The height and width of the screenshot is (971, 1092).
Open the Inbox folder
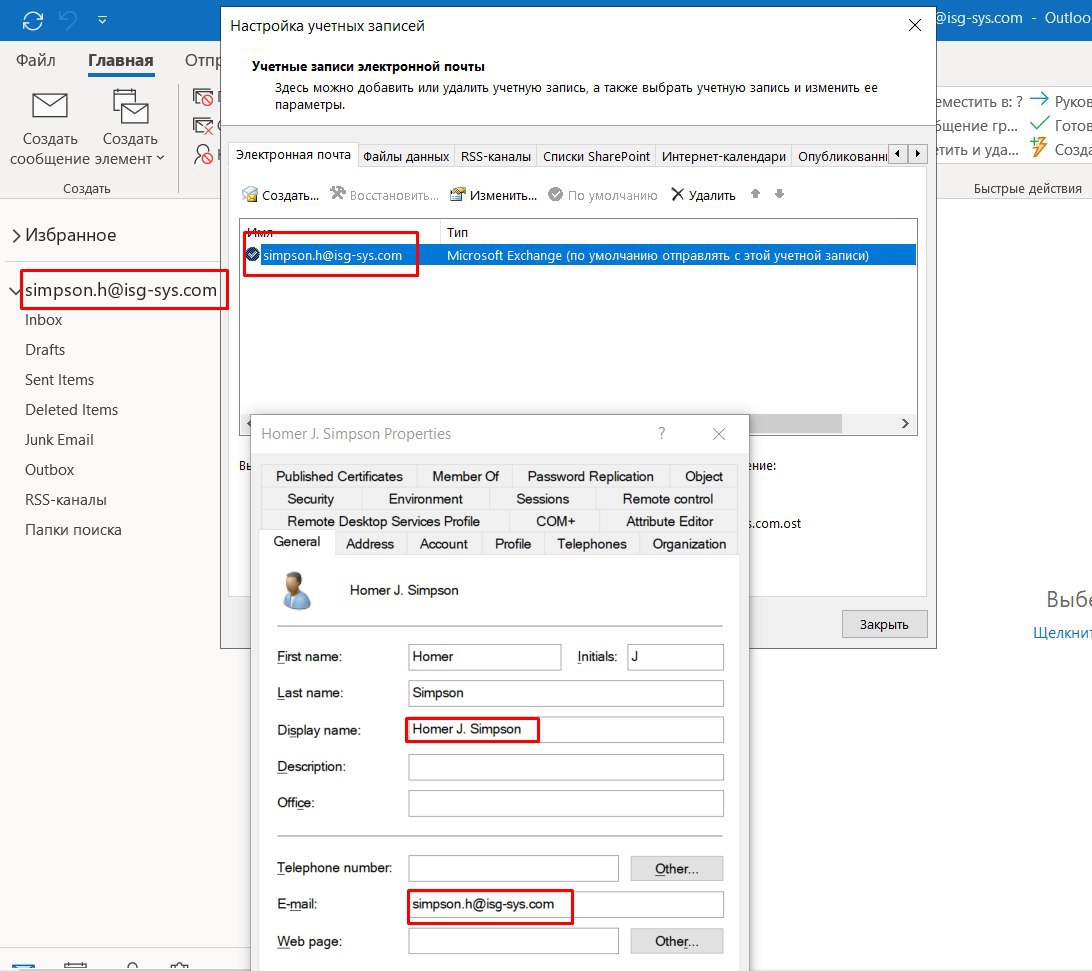[43, 320]
